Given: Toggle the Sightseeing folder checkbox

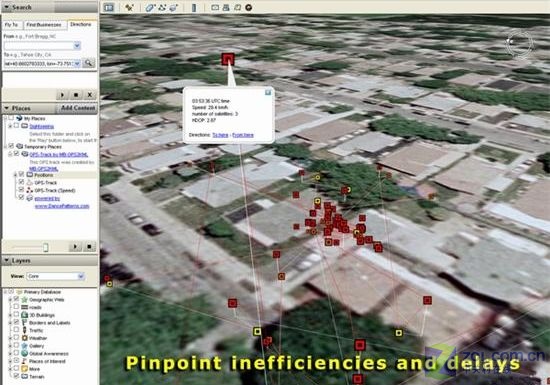Looking at the screenshot, I should [x=16, y=126].
